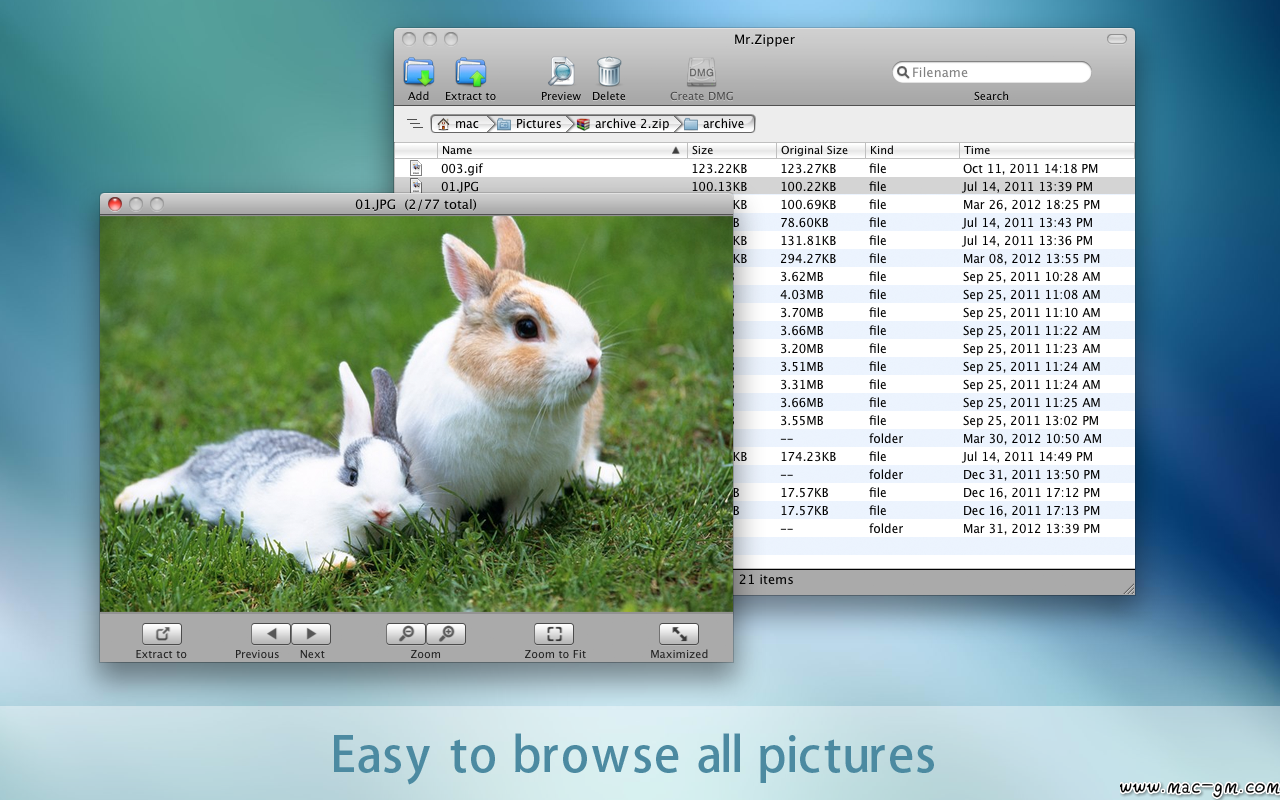Image resolution: width=1280 pixels, height=800 pixels.
Task: Click the 01.JPG file icon in list
Action: click(416, 187)
